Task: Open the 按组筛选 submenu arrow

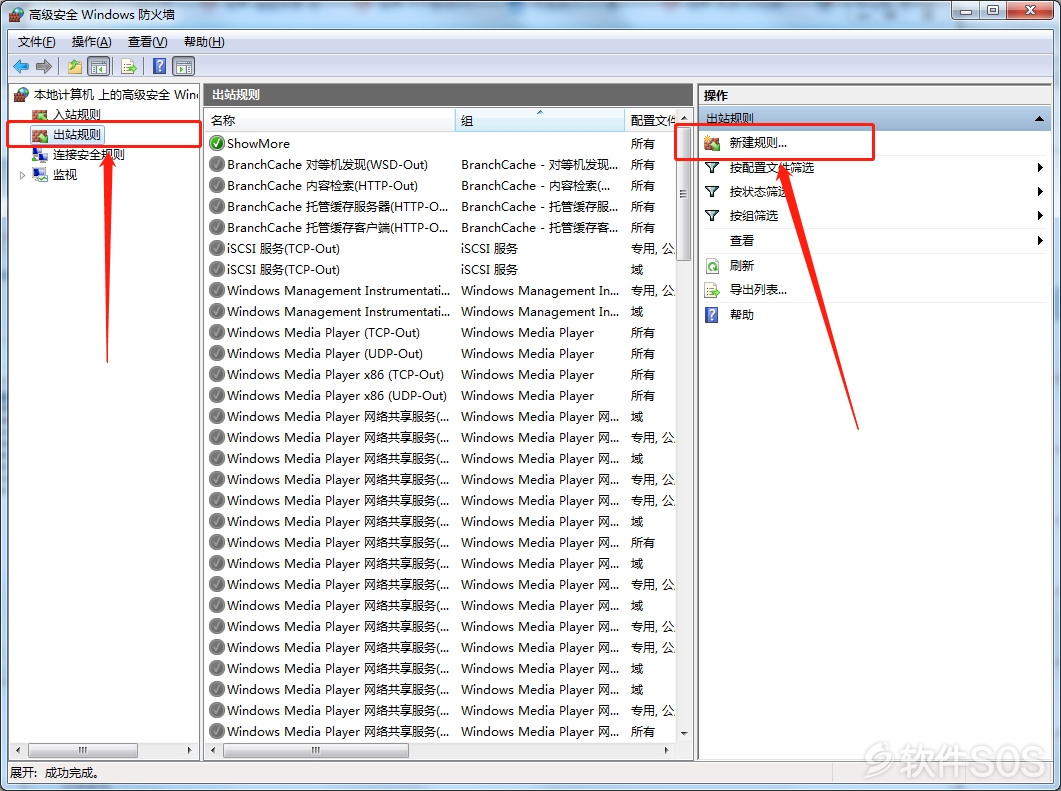Action: click(x=1040, y=215)
